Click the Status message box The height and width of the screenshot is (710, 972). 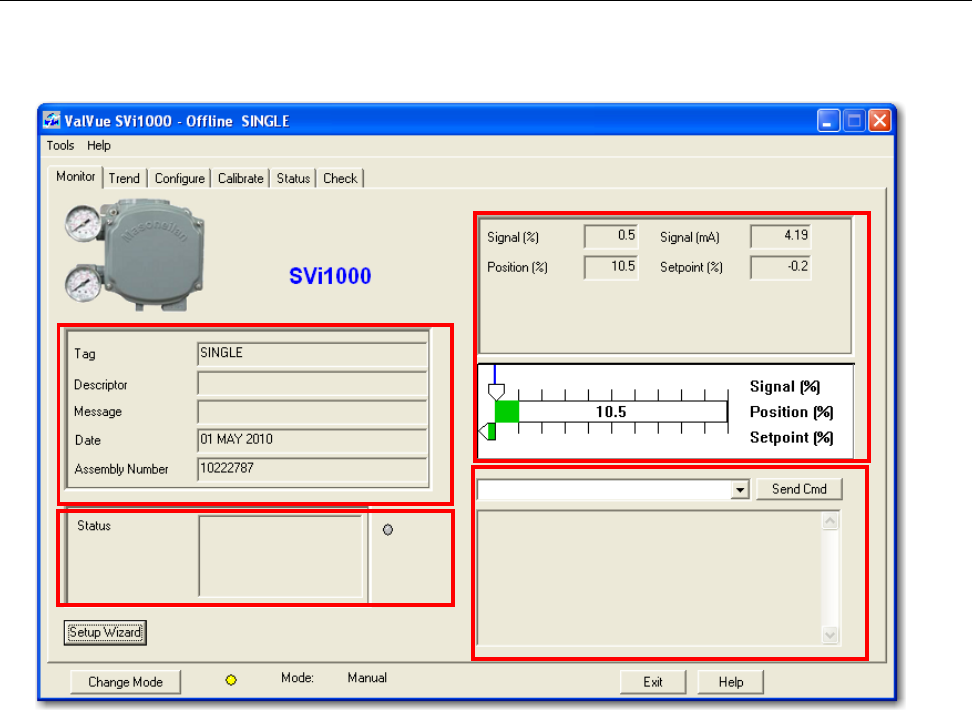point(280,556)
